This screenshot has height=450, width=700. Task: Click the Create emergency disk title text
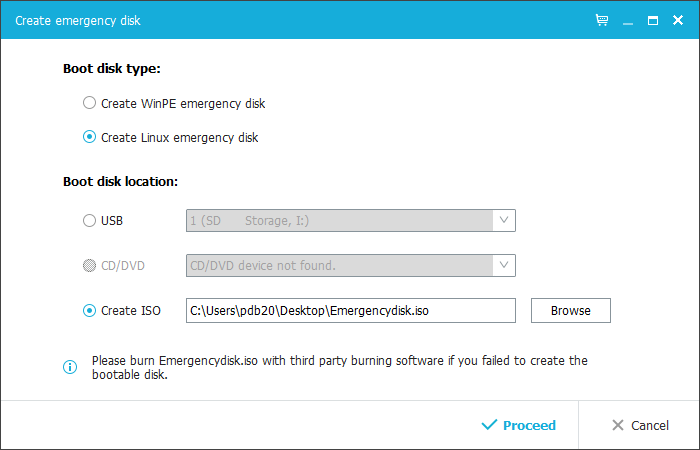(x=78, y=21)
